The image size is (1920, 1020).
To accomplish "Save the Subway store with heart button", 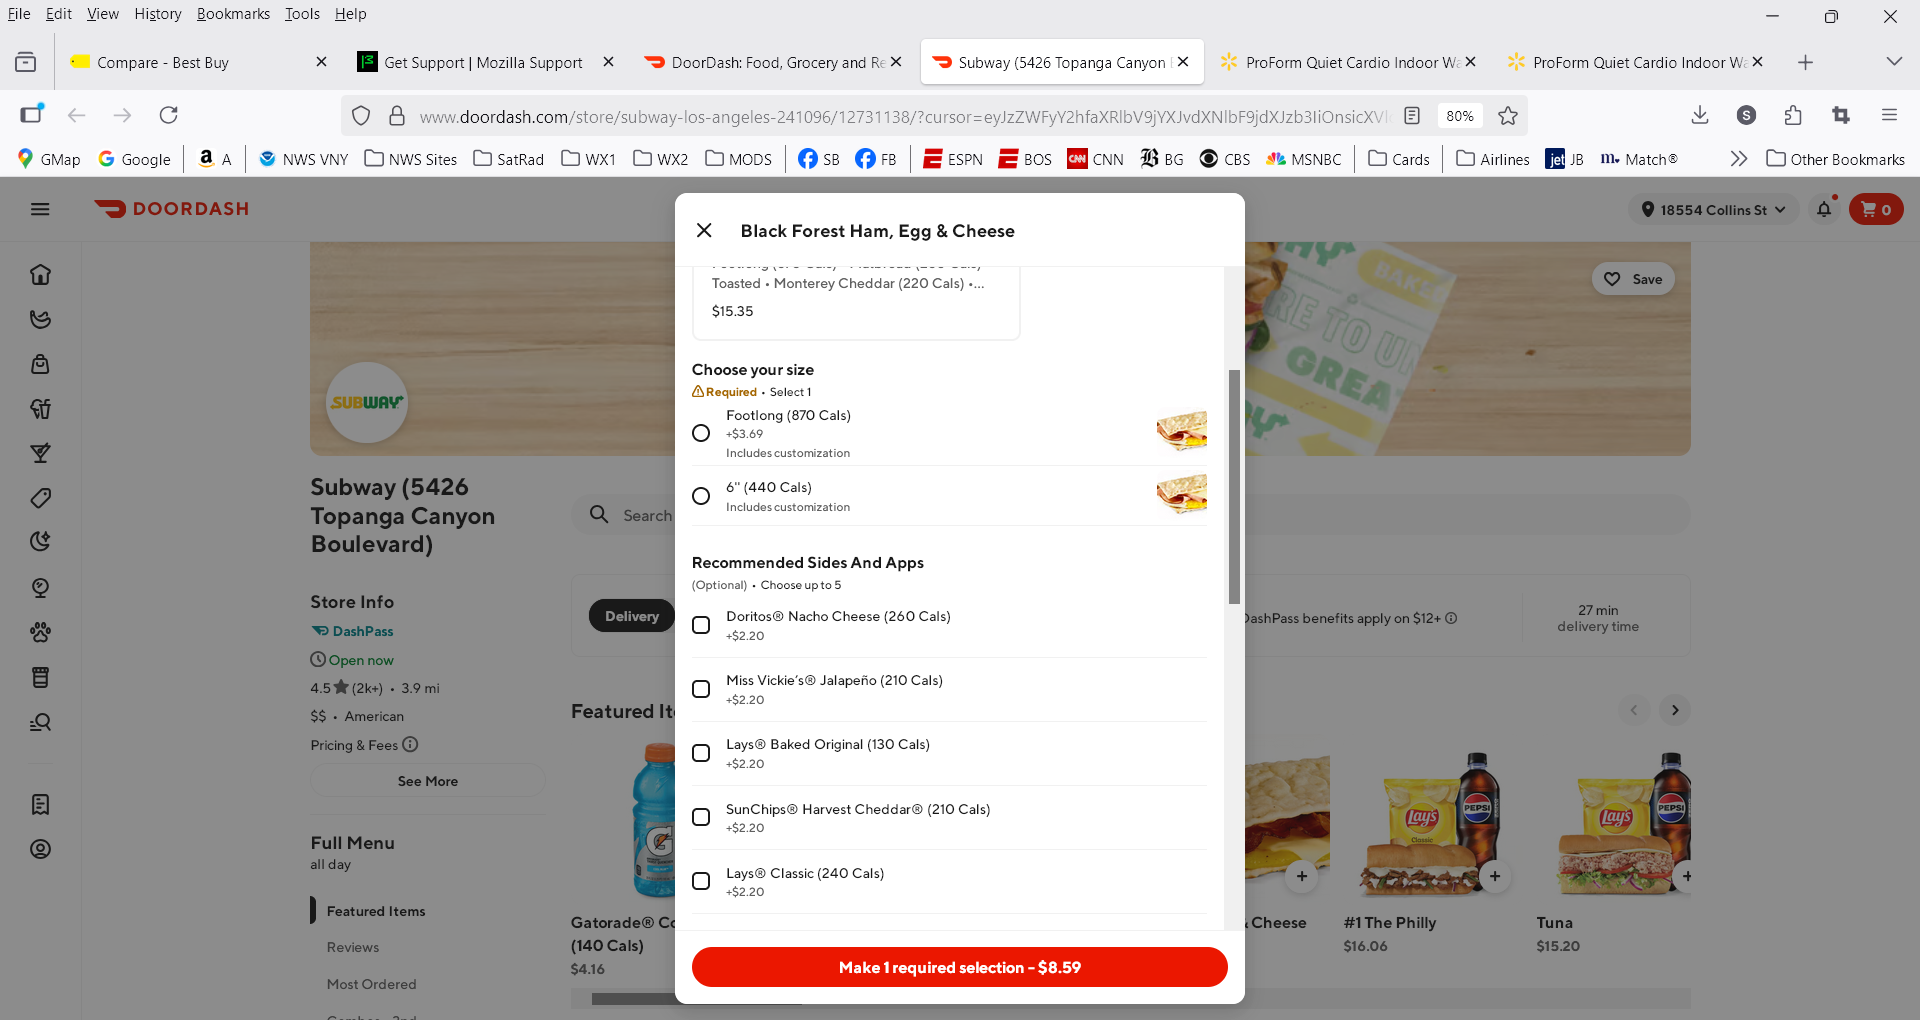I will click(1633, 279).
